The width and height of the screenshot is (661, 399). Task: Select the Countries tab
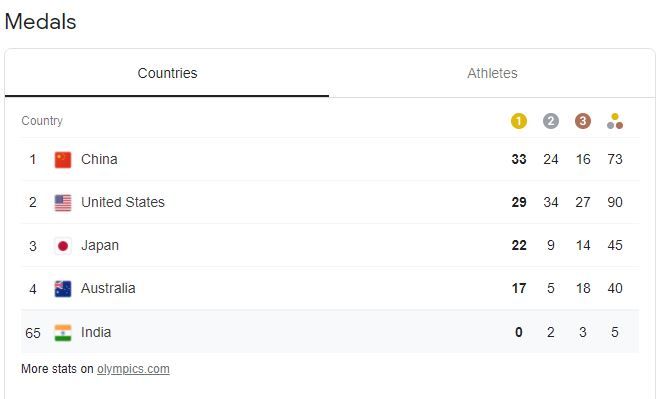pos(167,73)
